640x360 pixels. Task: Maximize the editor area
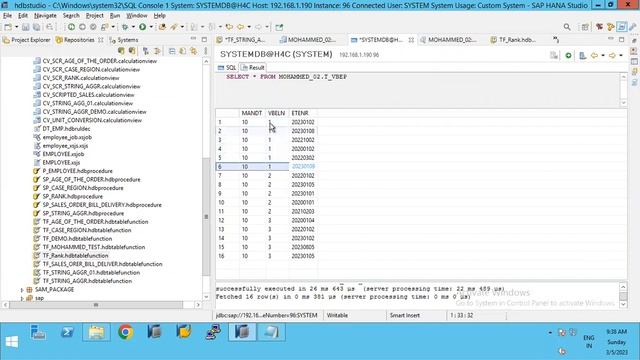click(622, 39)
